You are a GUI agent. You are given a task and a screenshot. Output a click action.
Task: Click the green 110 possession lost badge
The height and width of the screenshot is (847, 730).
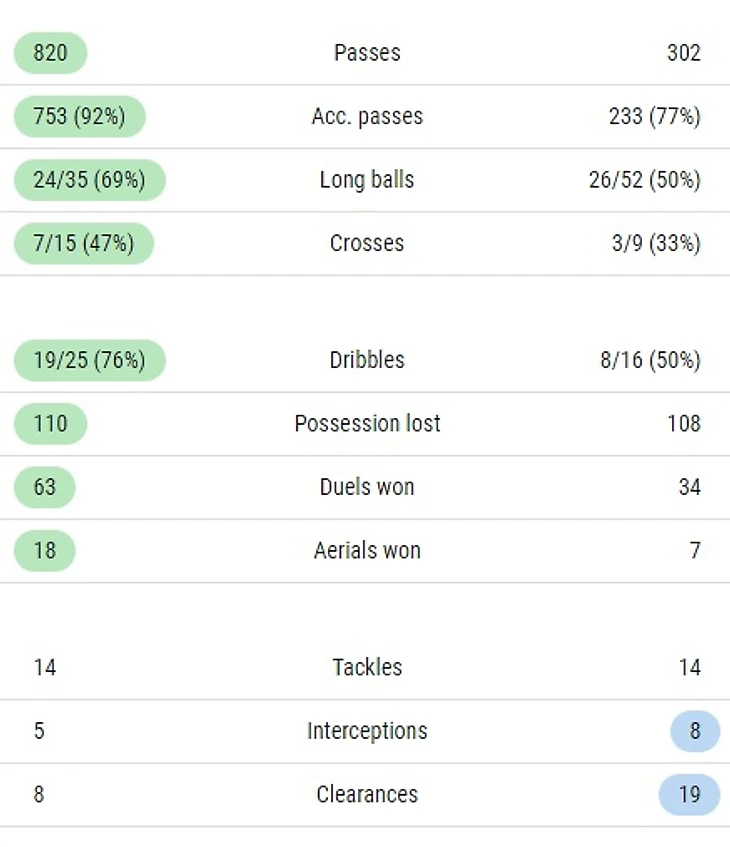[x=50, y=423]
